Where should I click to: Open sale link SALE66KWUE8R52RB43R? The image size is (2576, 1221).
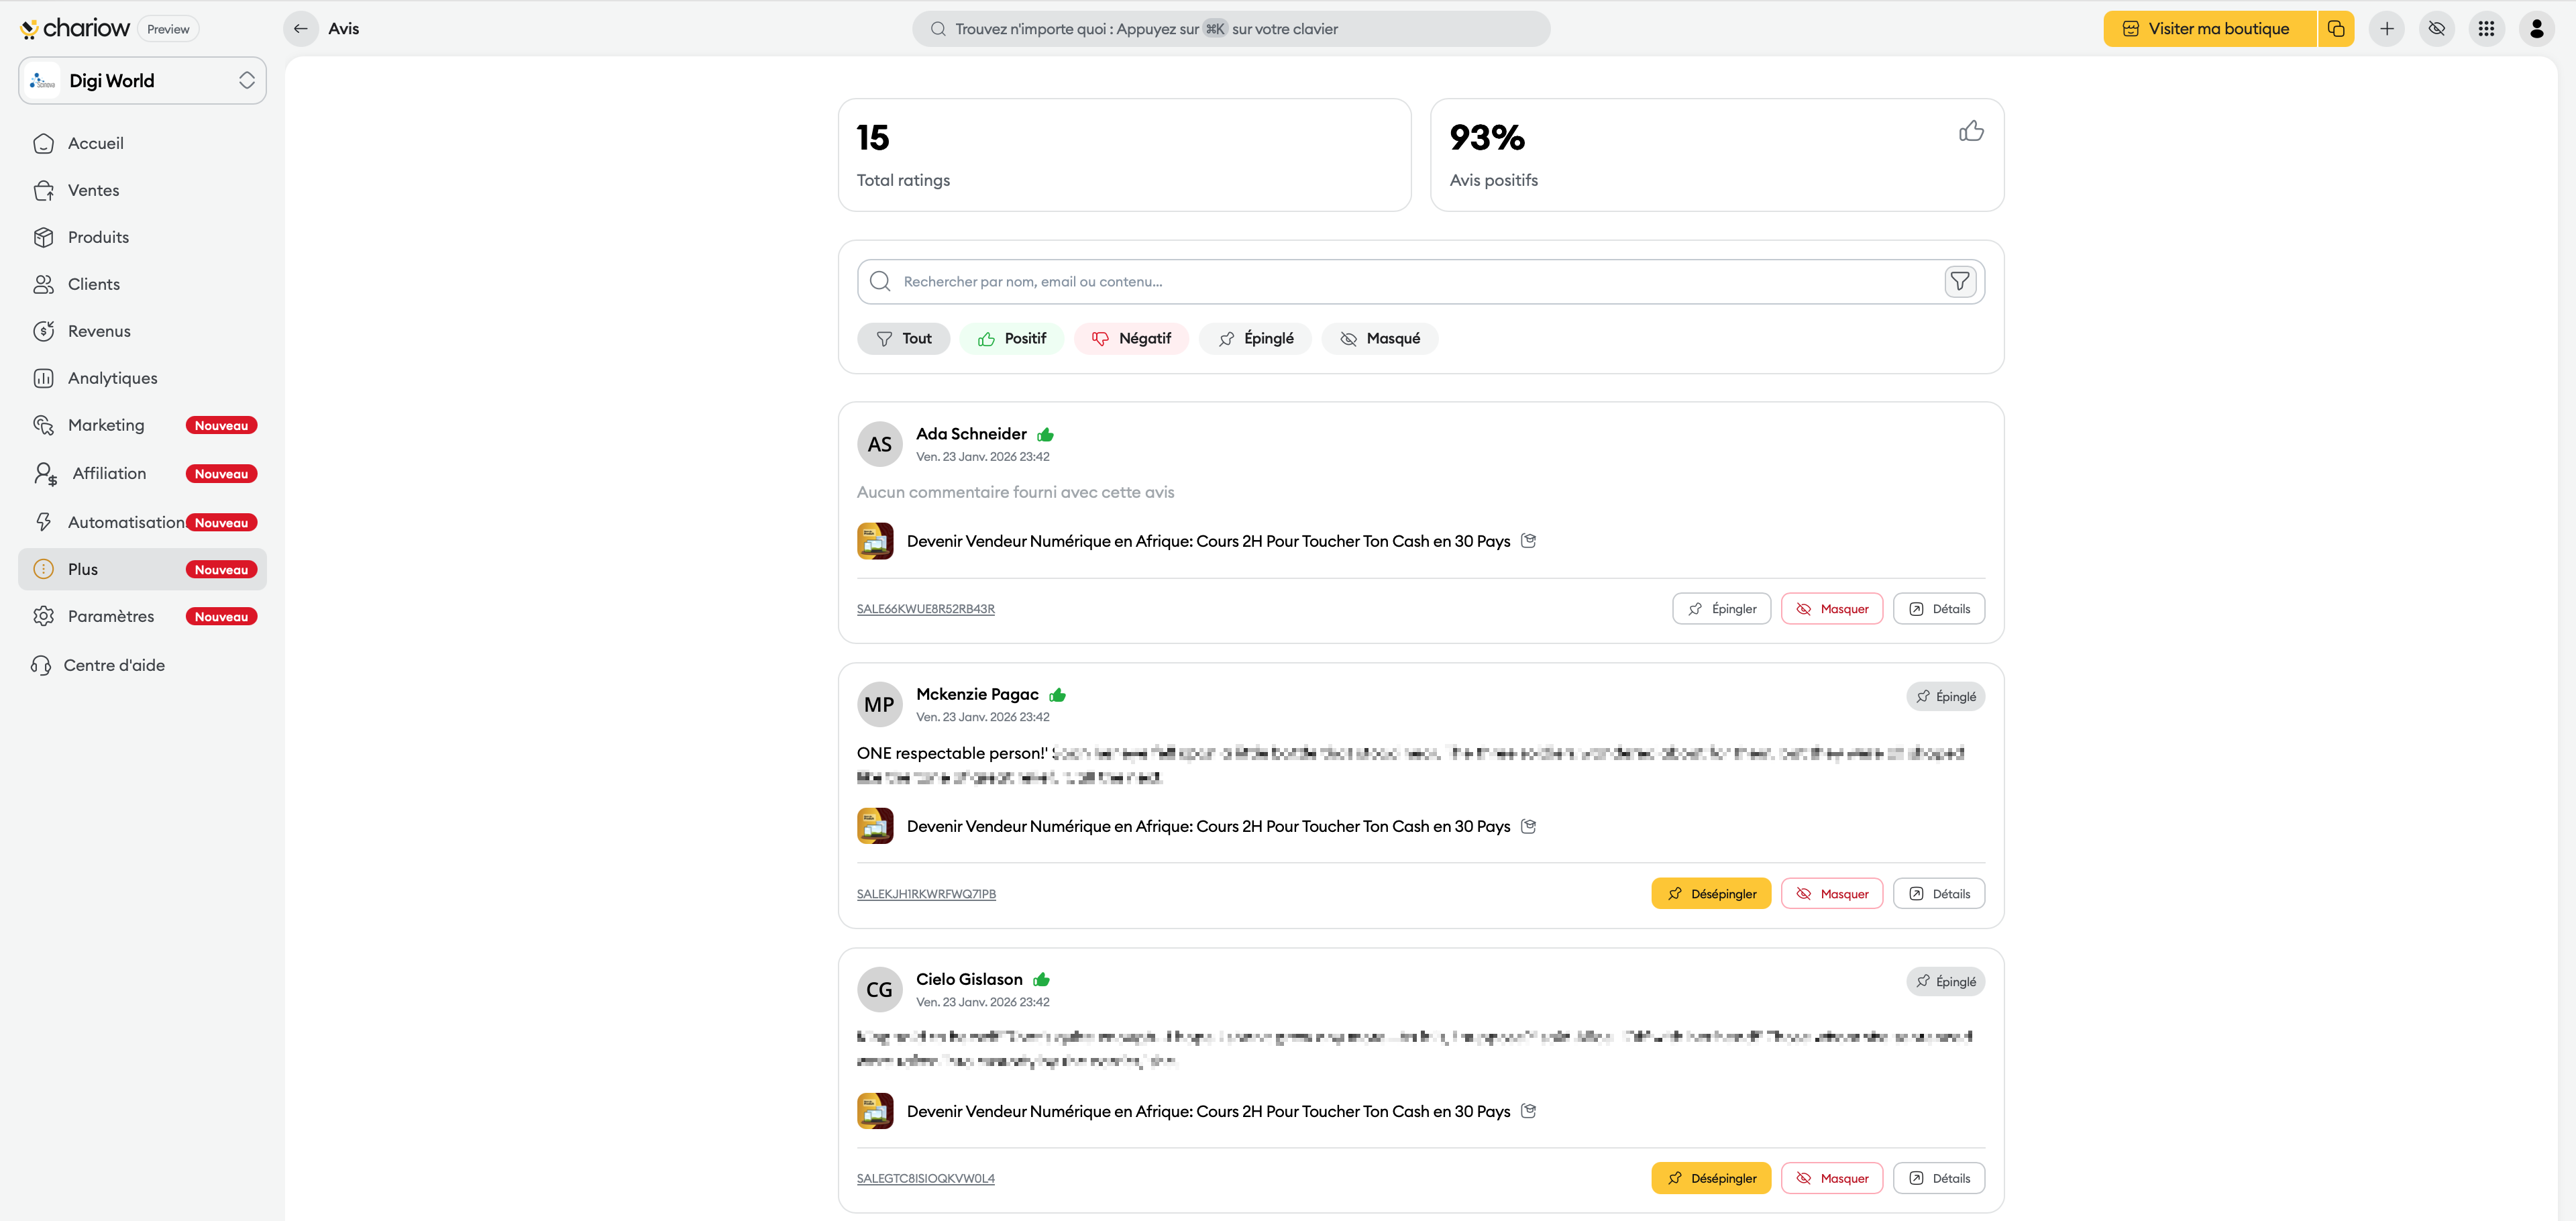(x=925, y=609)
